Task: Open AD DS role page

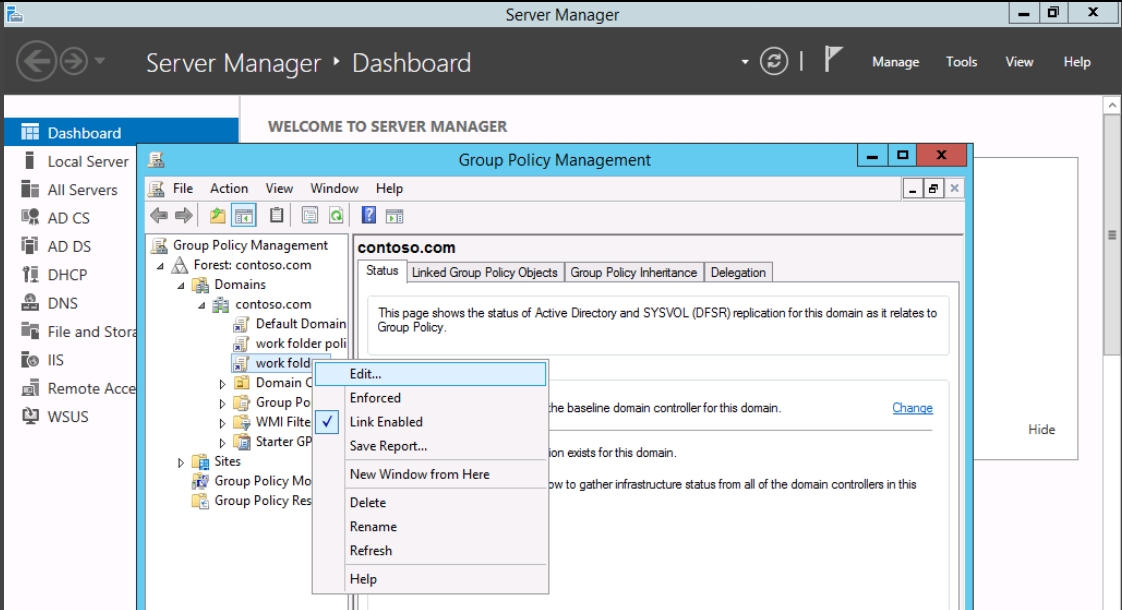Action: 70,246
